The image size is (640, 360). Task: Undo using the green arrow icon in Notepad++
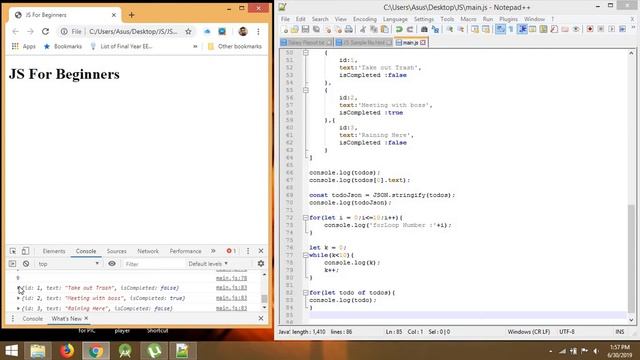point(399,29)
